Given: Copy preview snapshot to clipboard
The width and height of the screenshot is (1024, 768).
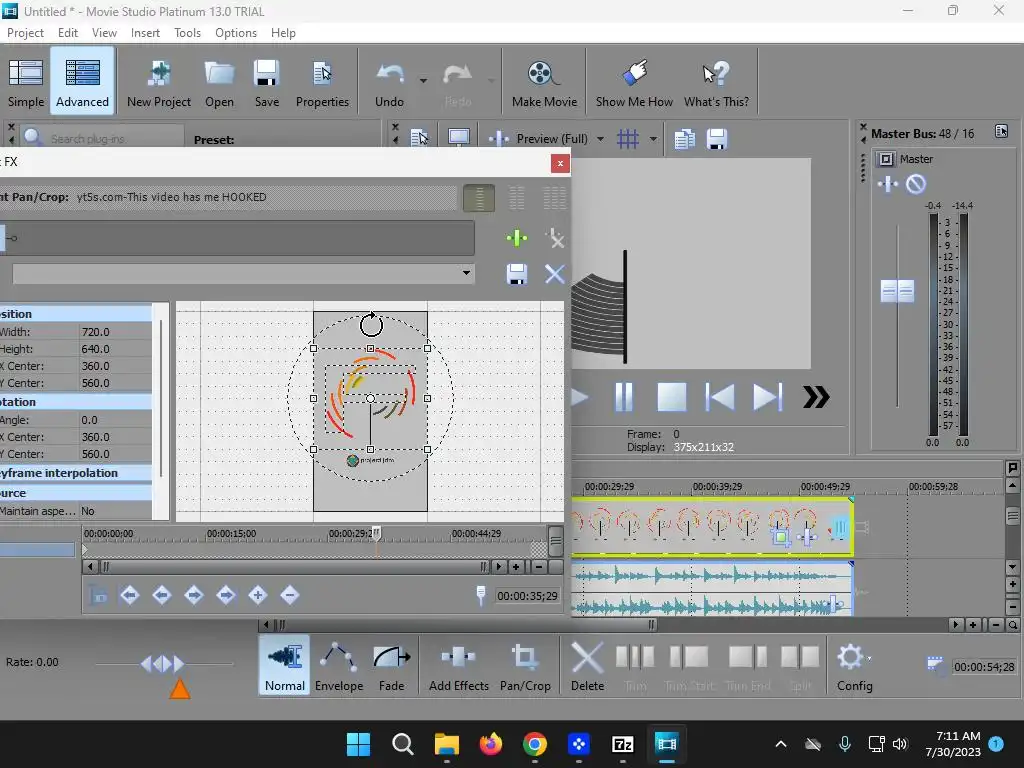Looking at the screenshot, I should 684,139.
